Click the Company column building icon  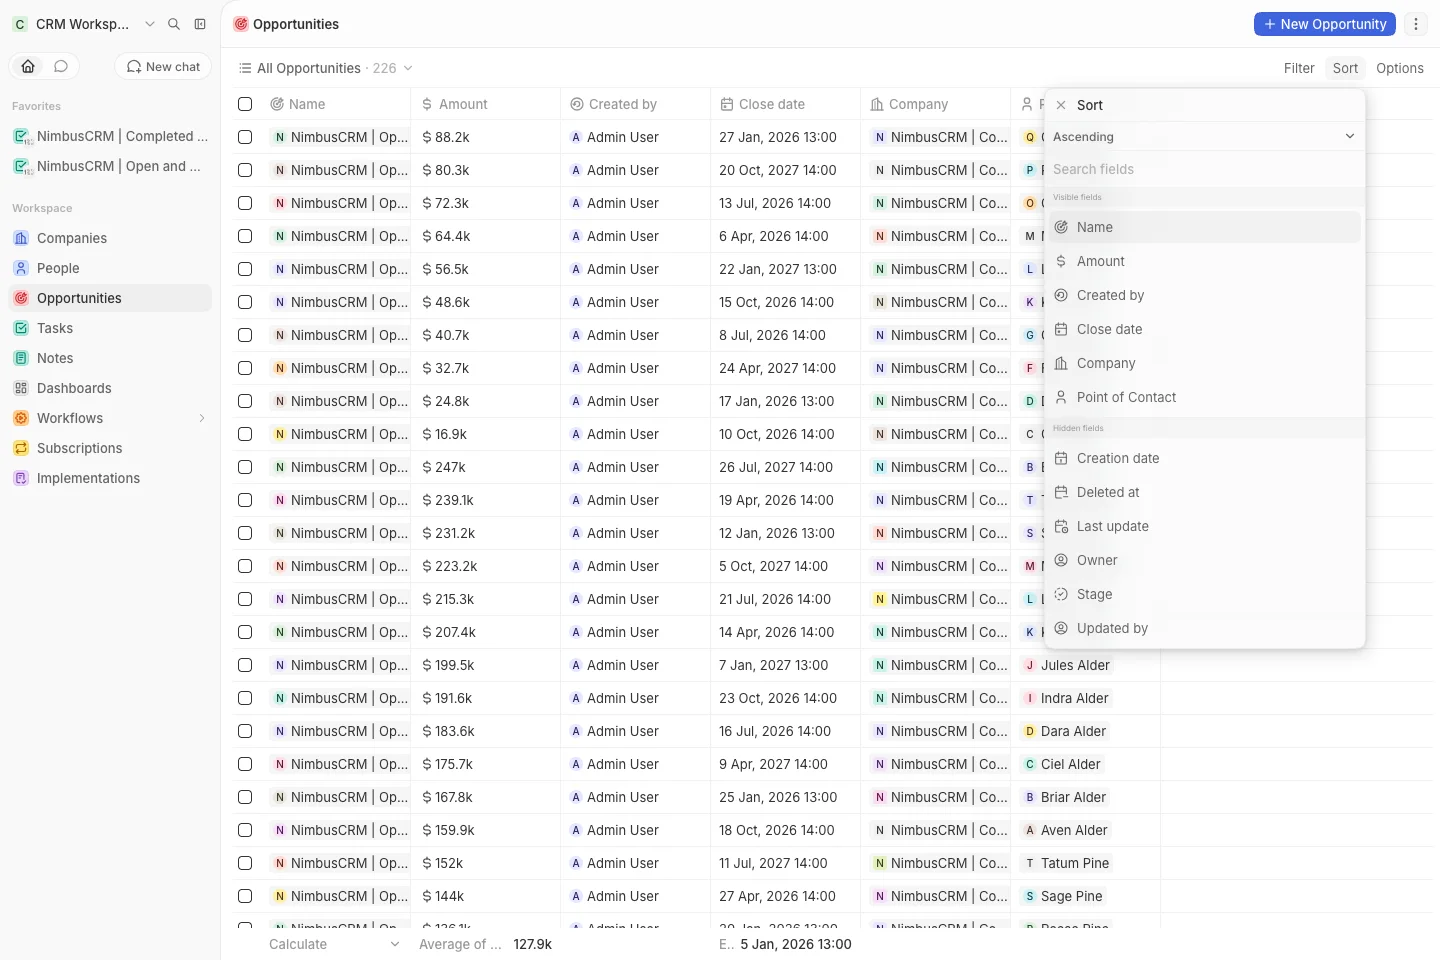click(877, 104)
